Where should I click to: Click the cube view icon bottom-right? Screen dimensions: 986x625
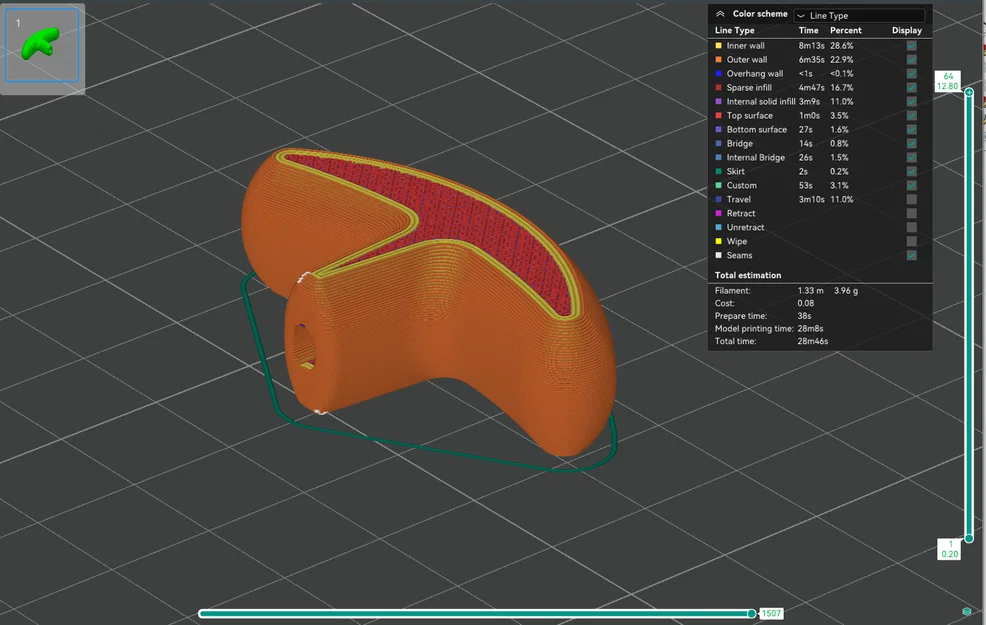point(967,611)
